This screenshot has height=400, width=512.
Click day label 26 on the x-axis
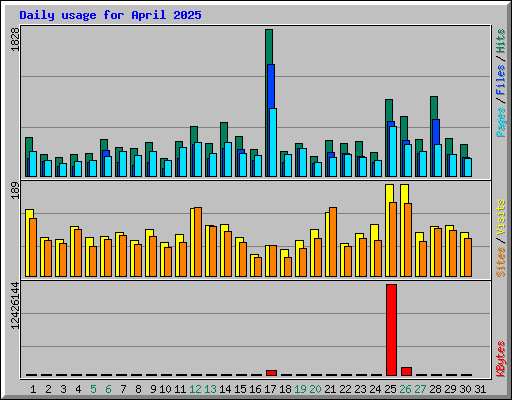click(x=405, y=389)
